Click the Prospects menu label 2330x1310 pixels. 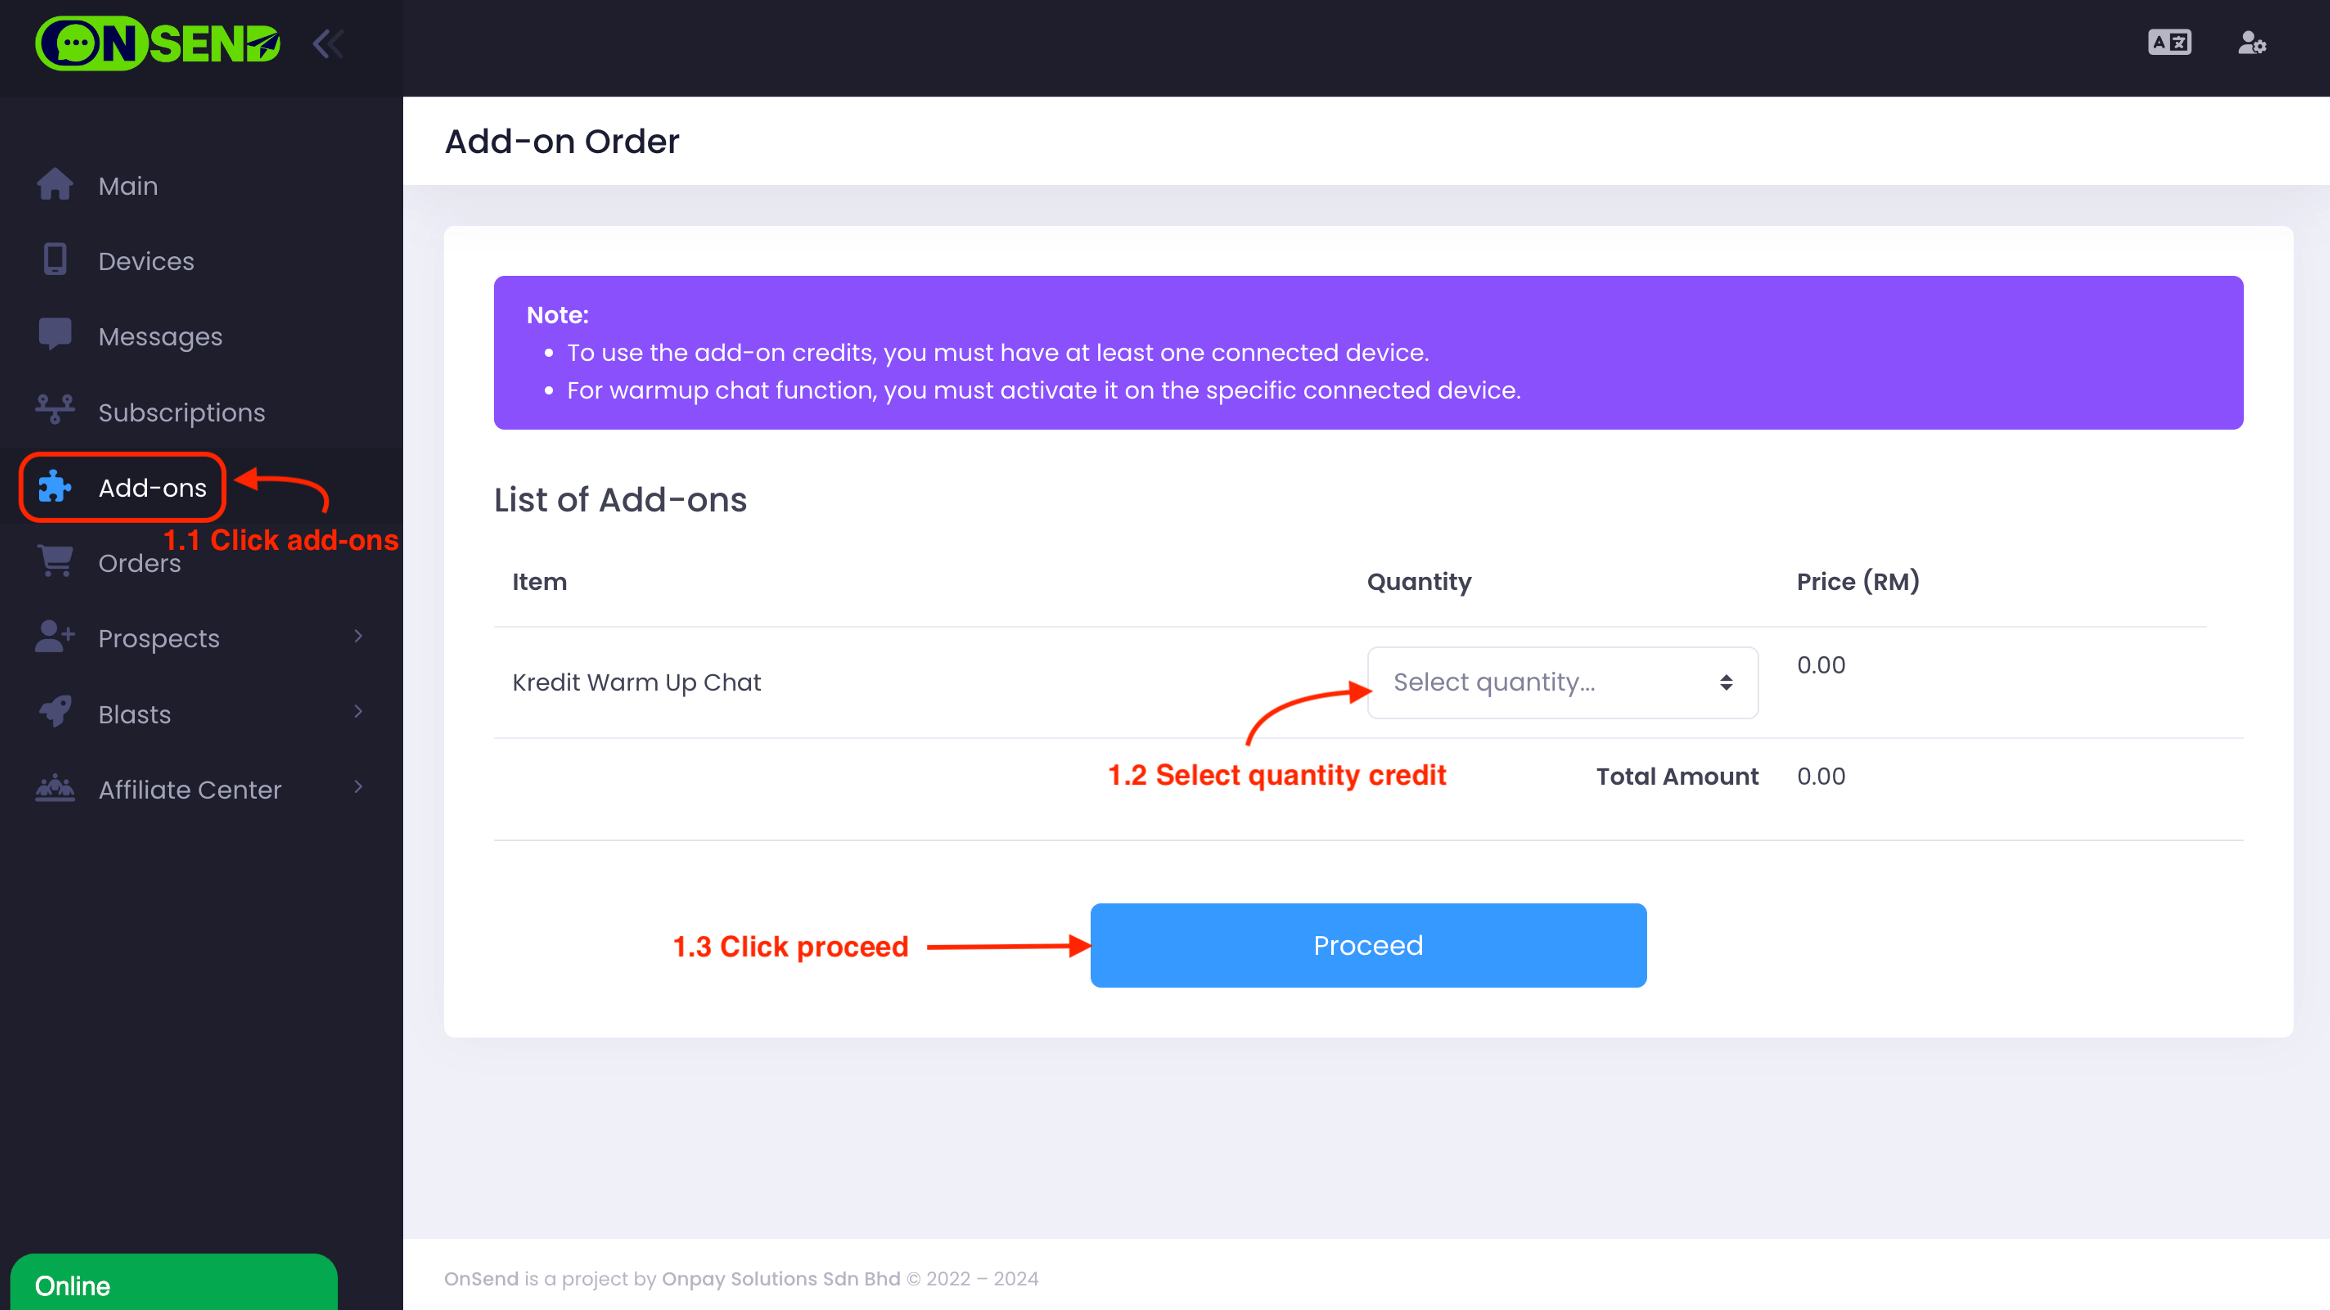click(x=158, y=639)
